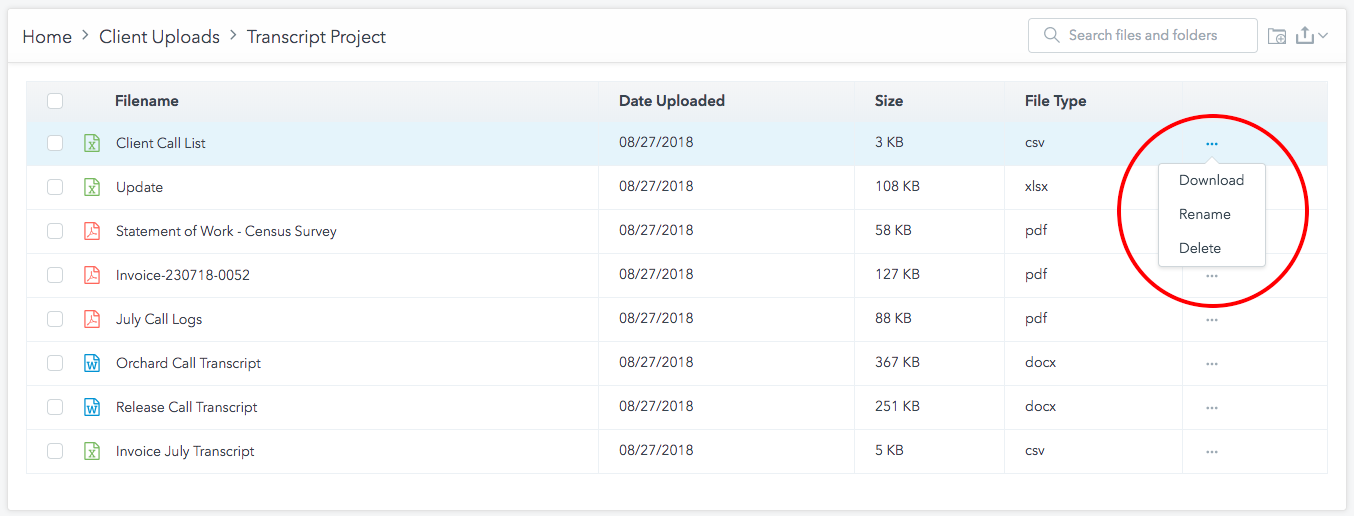The width and height of the screenshot is (1354, 516).
Task: Open the Invoice-230718-0052 file name
Action: tap(183, 275)
